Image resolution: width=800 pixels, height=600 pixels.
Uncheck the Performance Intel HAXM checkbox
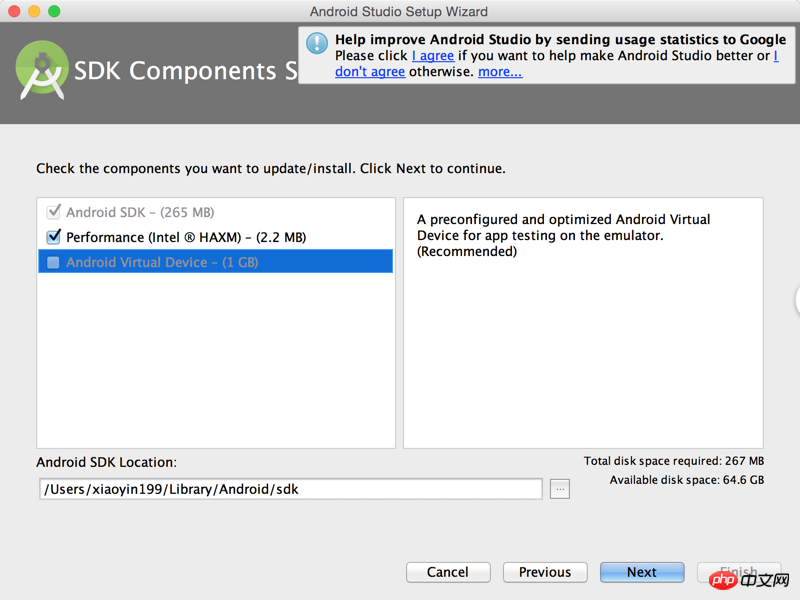53,237
